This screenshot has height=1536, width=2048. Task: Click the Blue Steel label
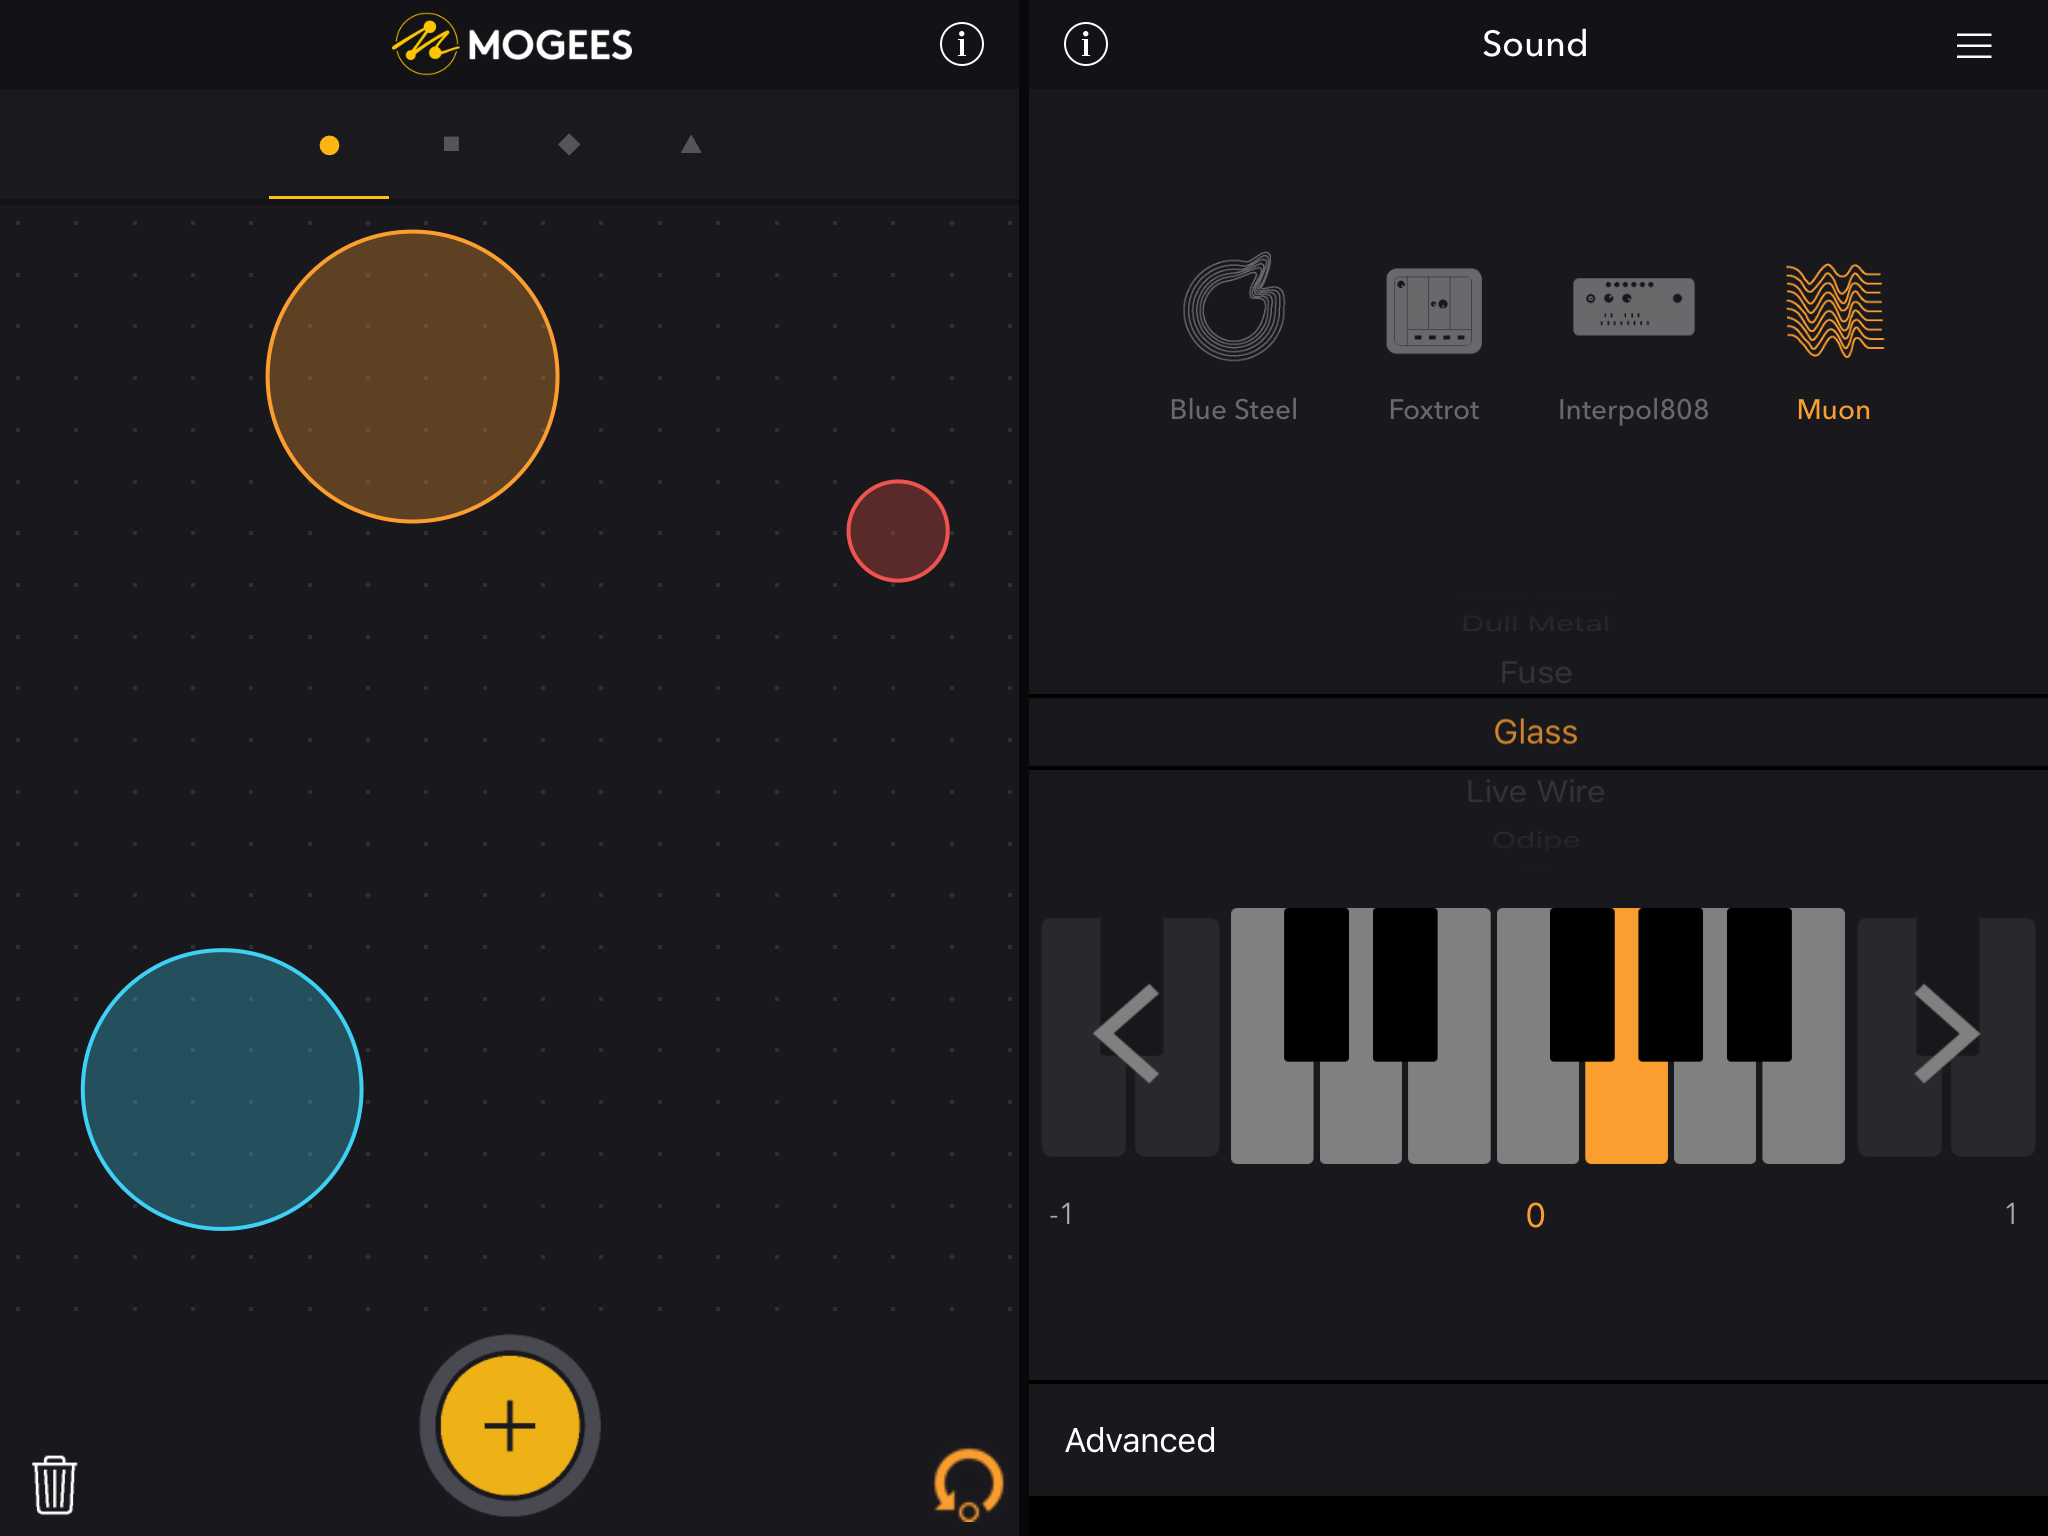1234,410
